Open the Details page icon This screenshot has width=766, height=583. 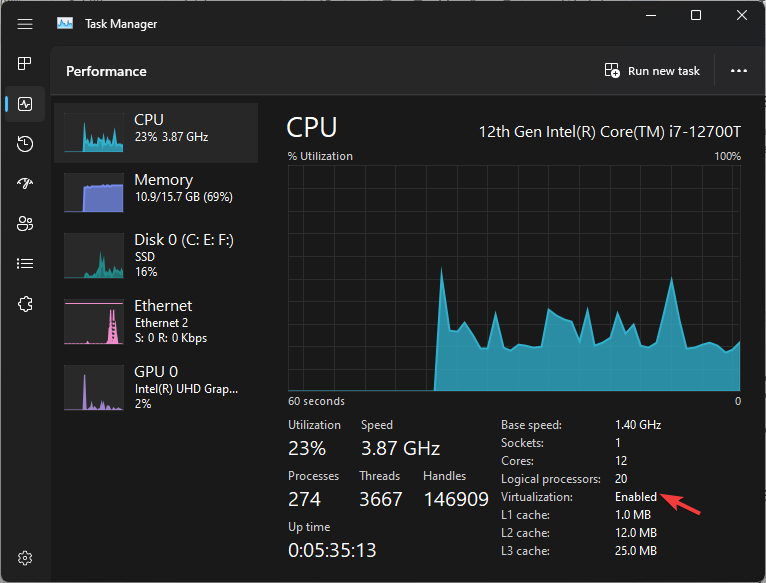point(25,264)
